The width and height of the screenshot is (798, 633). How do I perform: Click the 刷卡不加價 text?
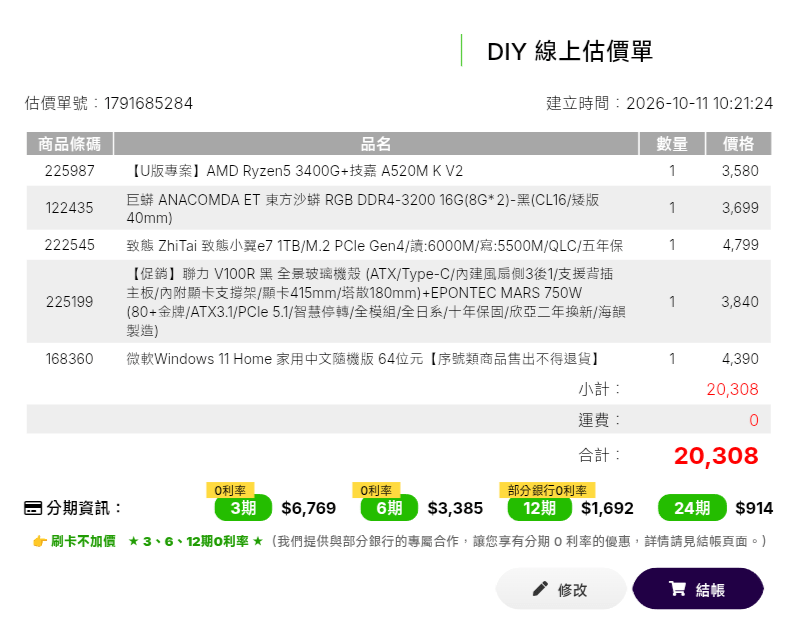click(x=83, y=541)
